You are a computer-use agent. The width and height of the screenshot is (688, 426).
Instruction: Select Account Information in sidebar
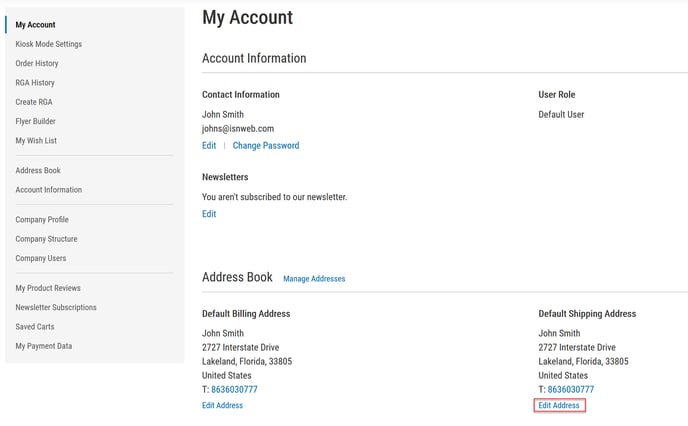[48, 190]
